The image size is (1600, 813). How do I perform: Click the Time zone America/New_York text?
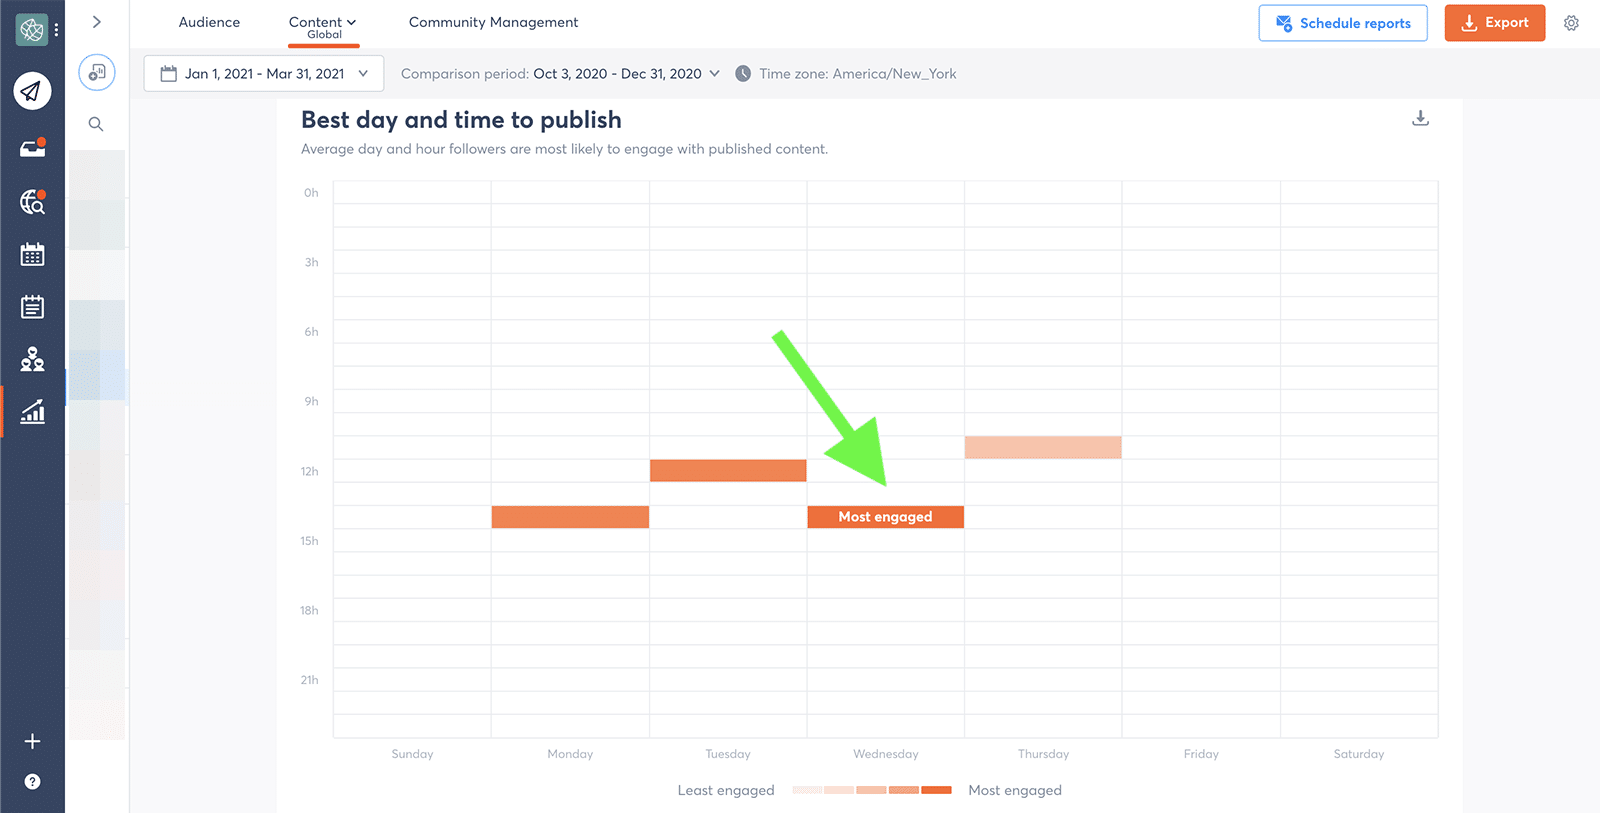coord(858,74)
